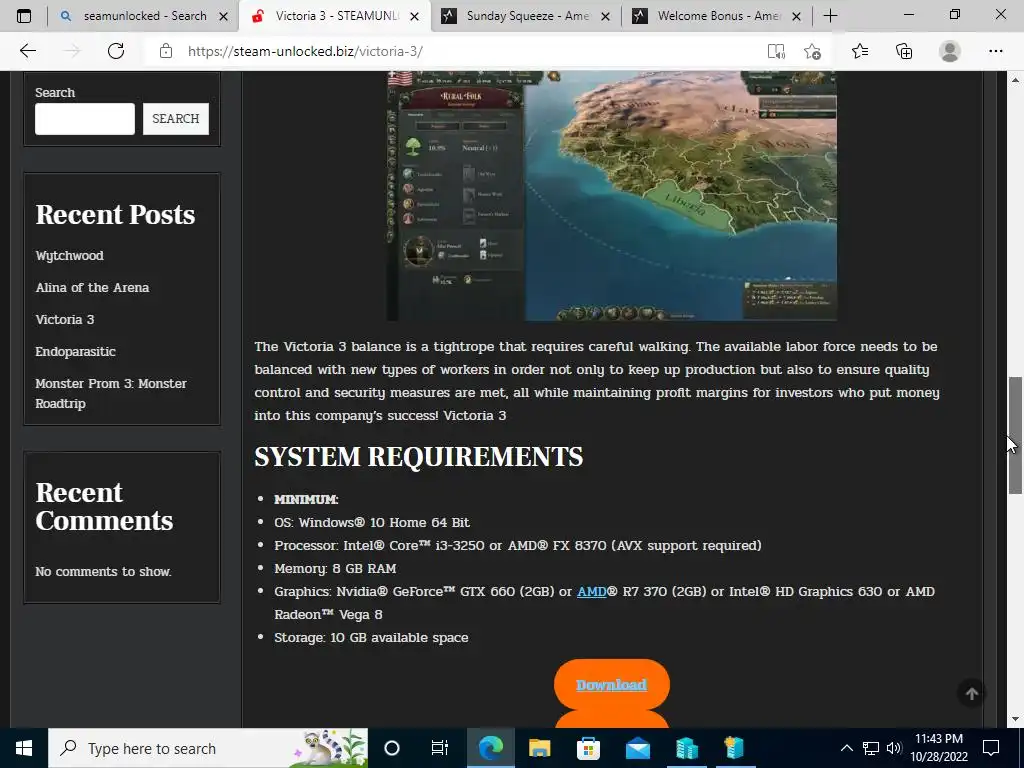The image size is (1024, 768).
Task: Open the tab actions menu icon
Action: coord(24,16)
